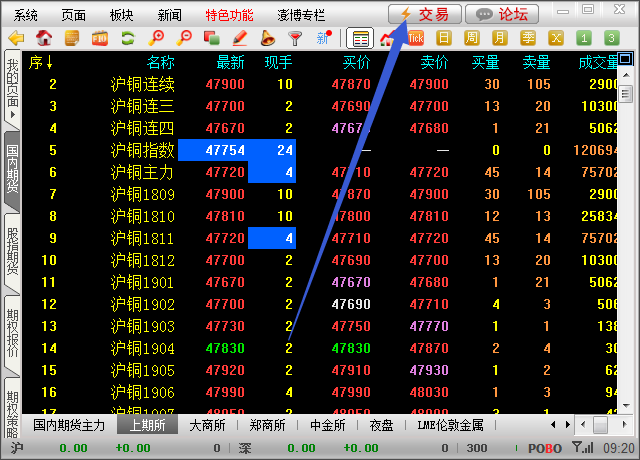Click the 新 news icon
Viewport: 640px width, 460px height.
coord(323,39)
